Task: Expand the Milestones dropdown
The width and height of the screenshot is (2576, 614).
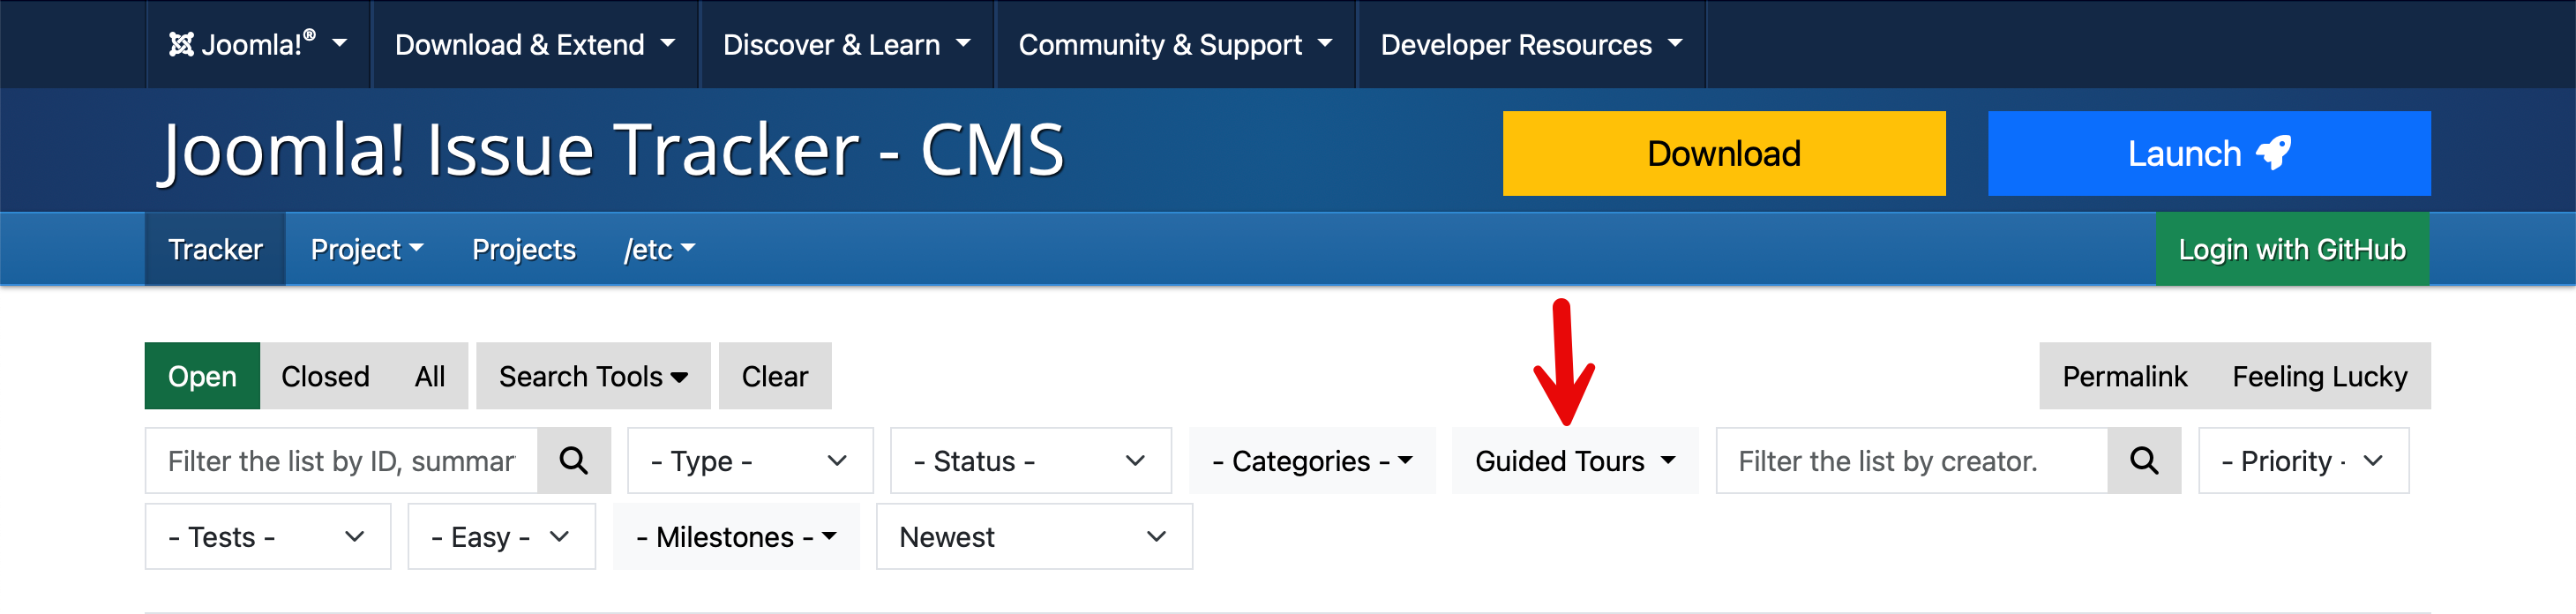Action: 736,536
